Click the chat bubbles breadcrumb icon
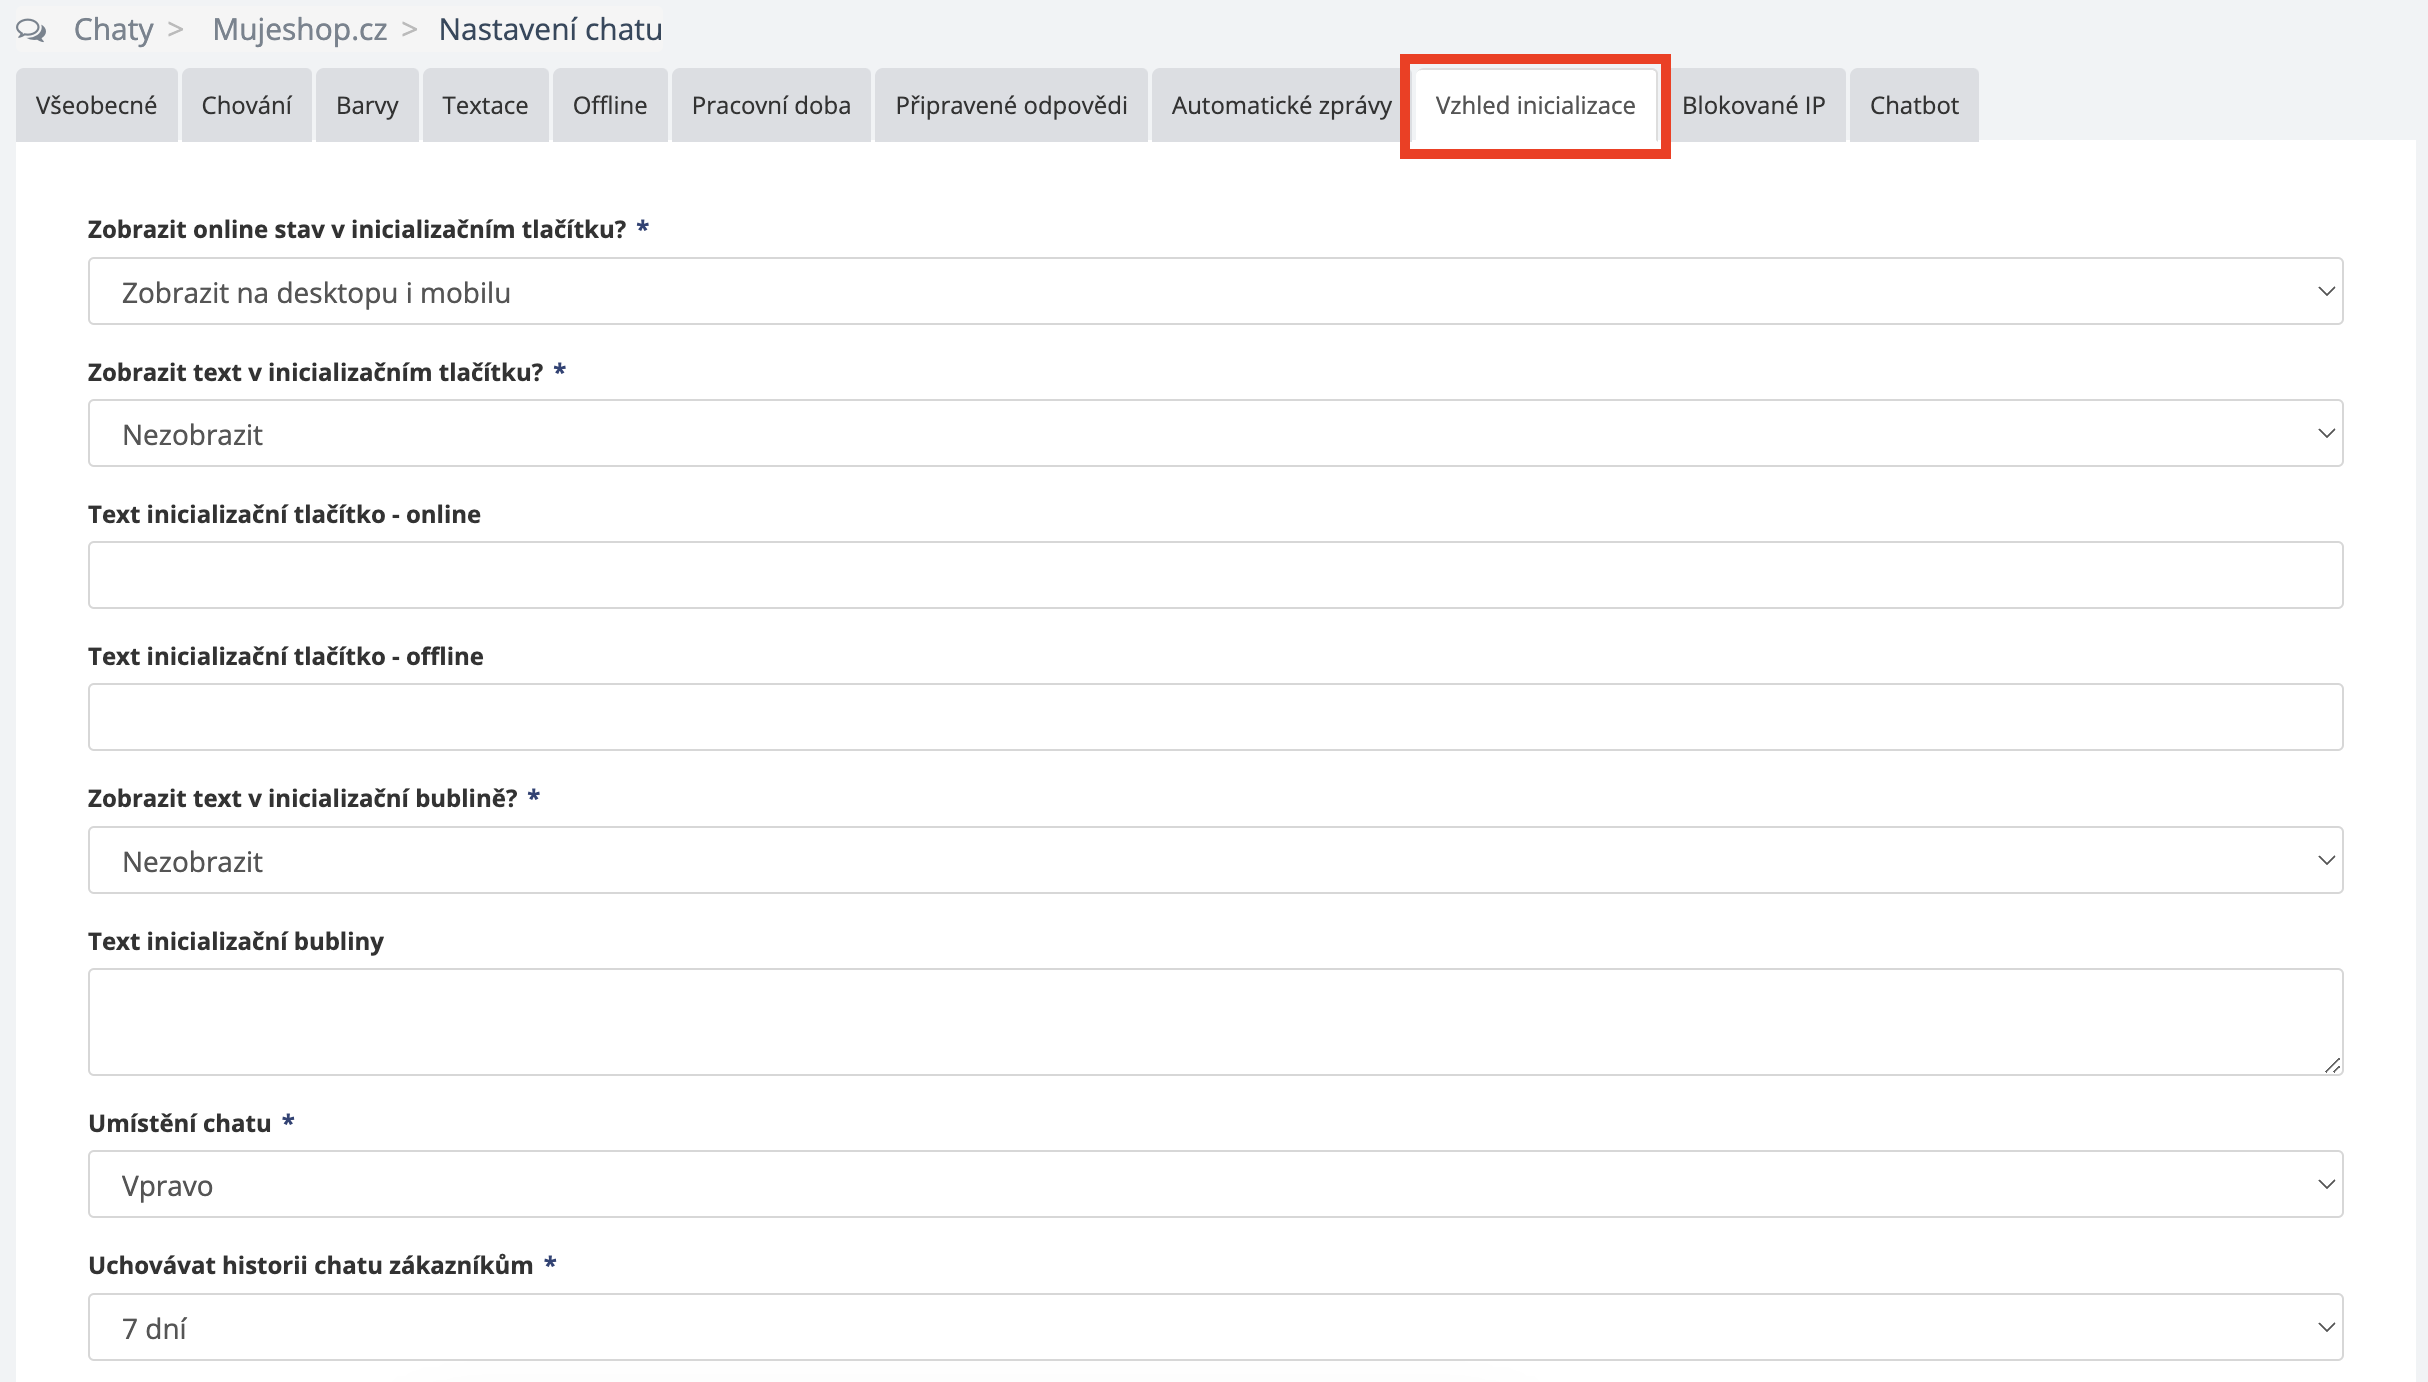 coord(31,30)
